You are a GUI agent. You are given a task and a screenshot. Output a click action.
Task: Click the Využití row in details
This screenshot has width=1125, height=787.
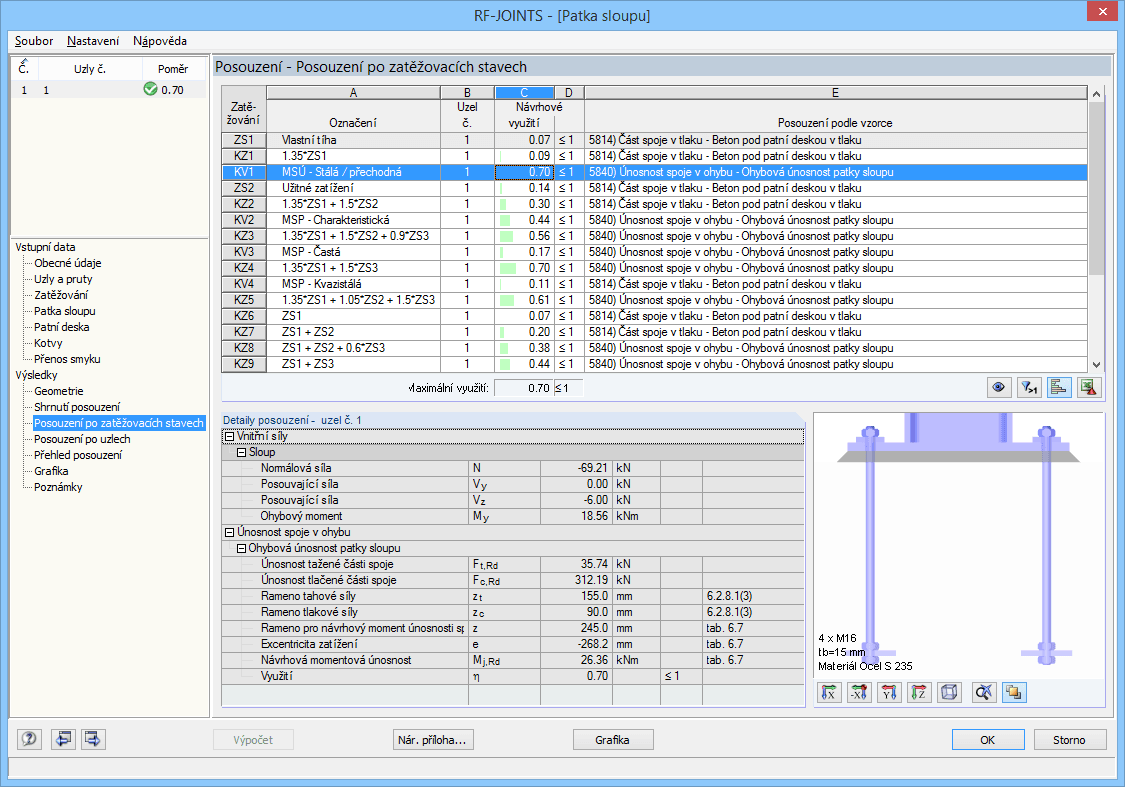[512, 676]
